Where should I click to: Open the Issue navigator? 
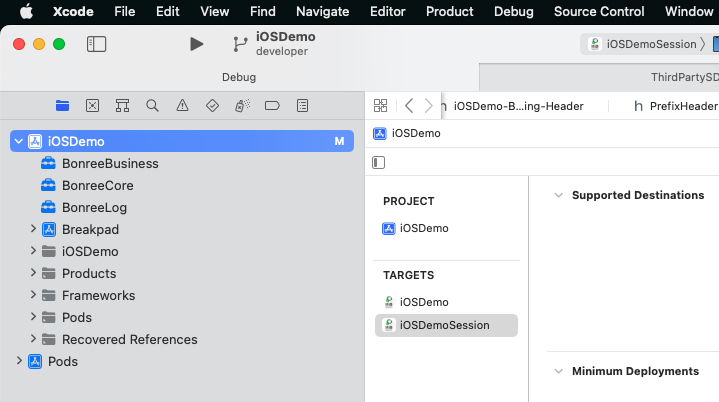pyautogui.click(x=182, y=105)
